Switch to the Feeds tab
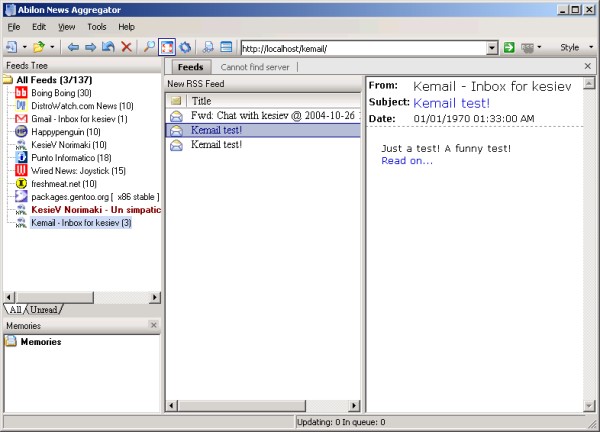600x432 pixels. pyautogui.click(x=190, y=67)
